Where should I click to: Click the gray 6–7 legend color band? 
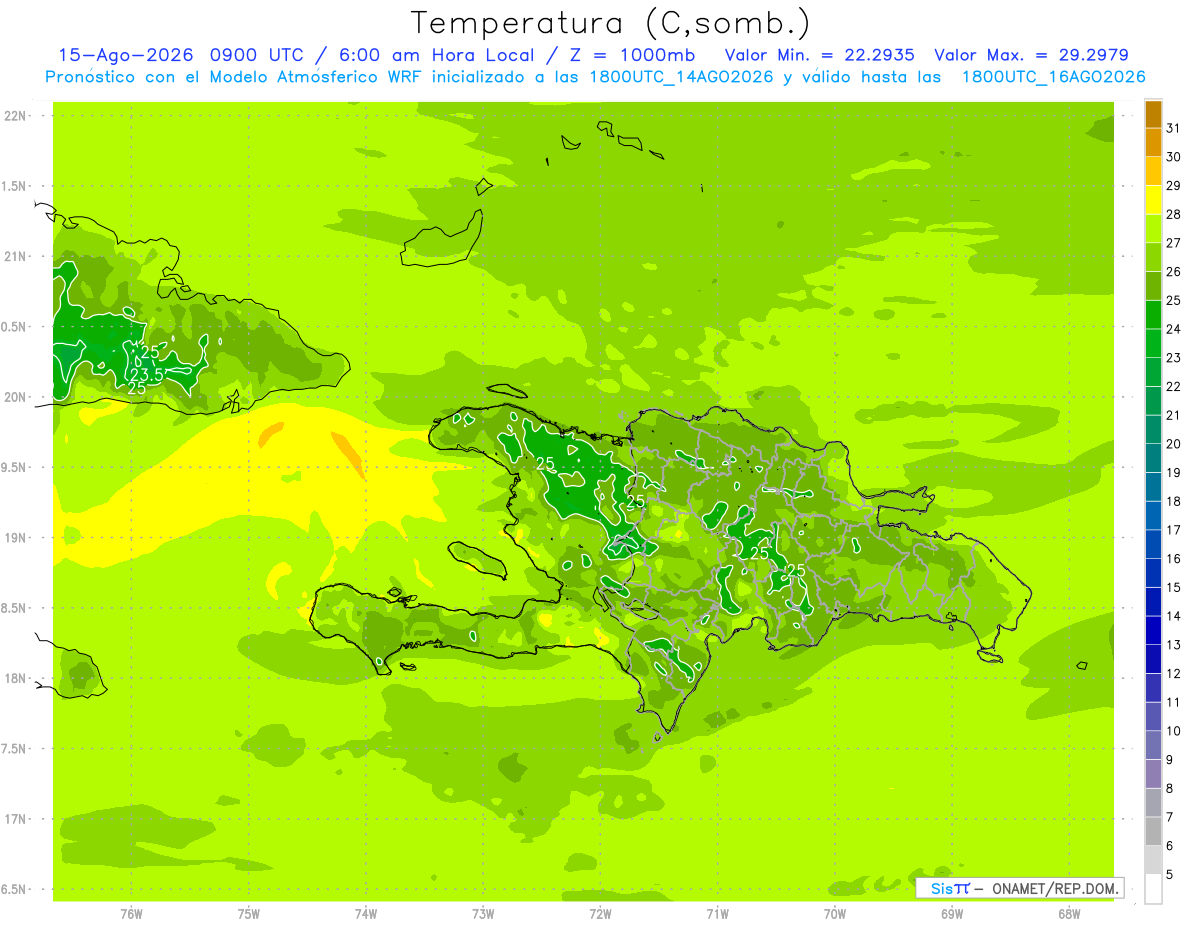point(1153,831)
